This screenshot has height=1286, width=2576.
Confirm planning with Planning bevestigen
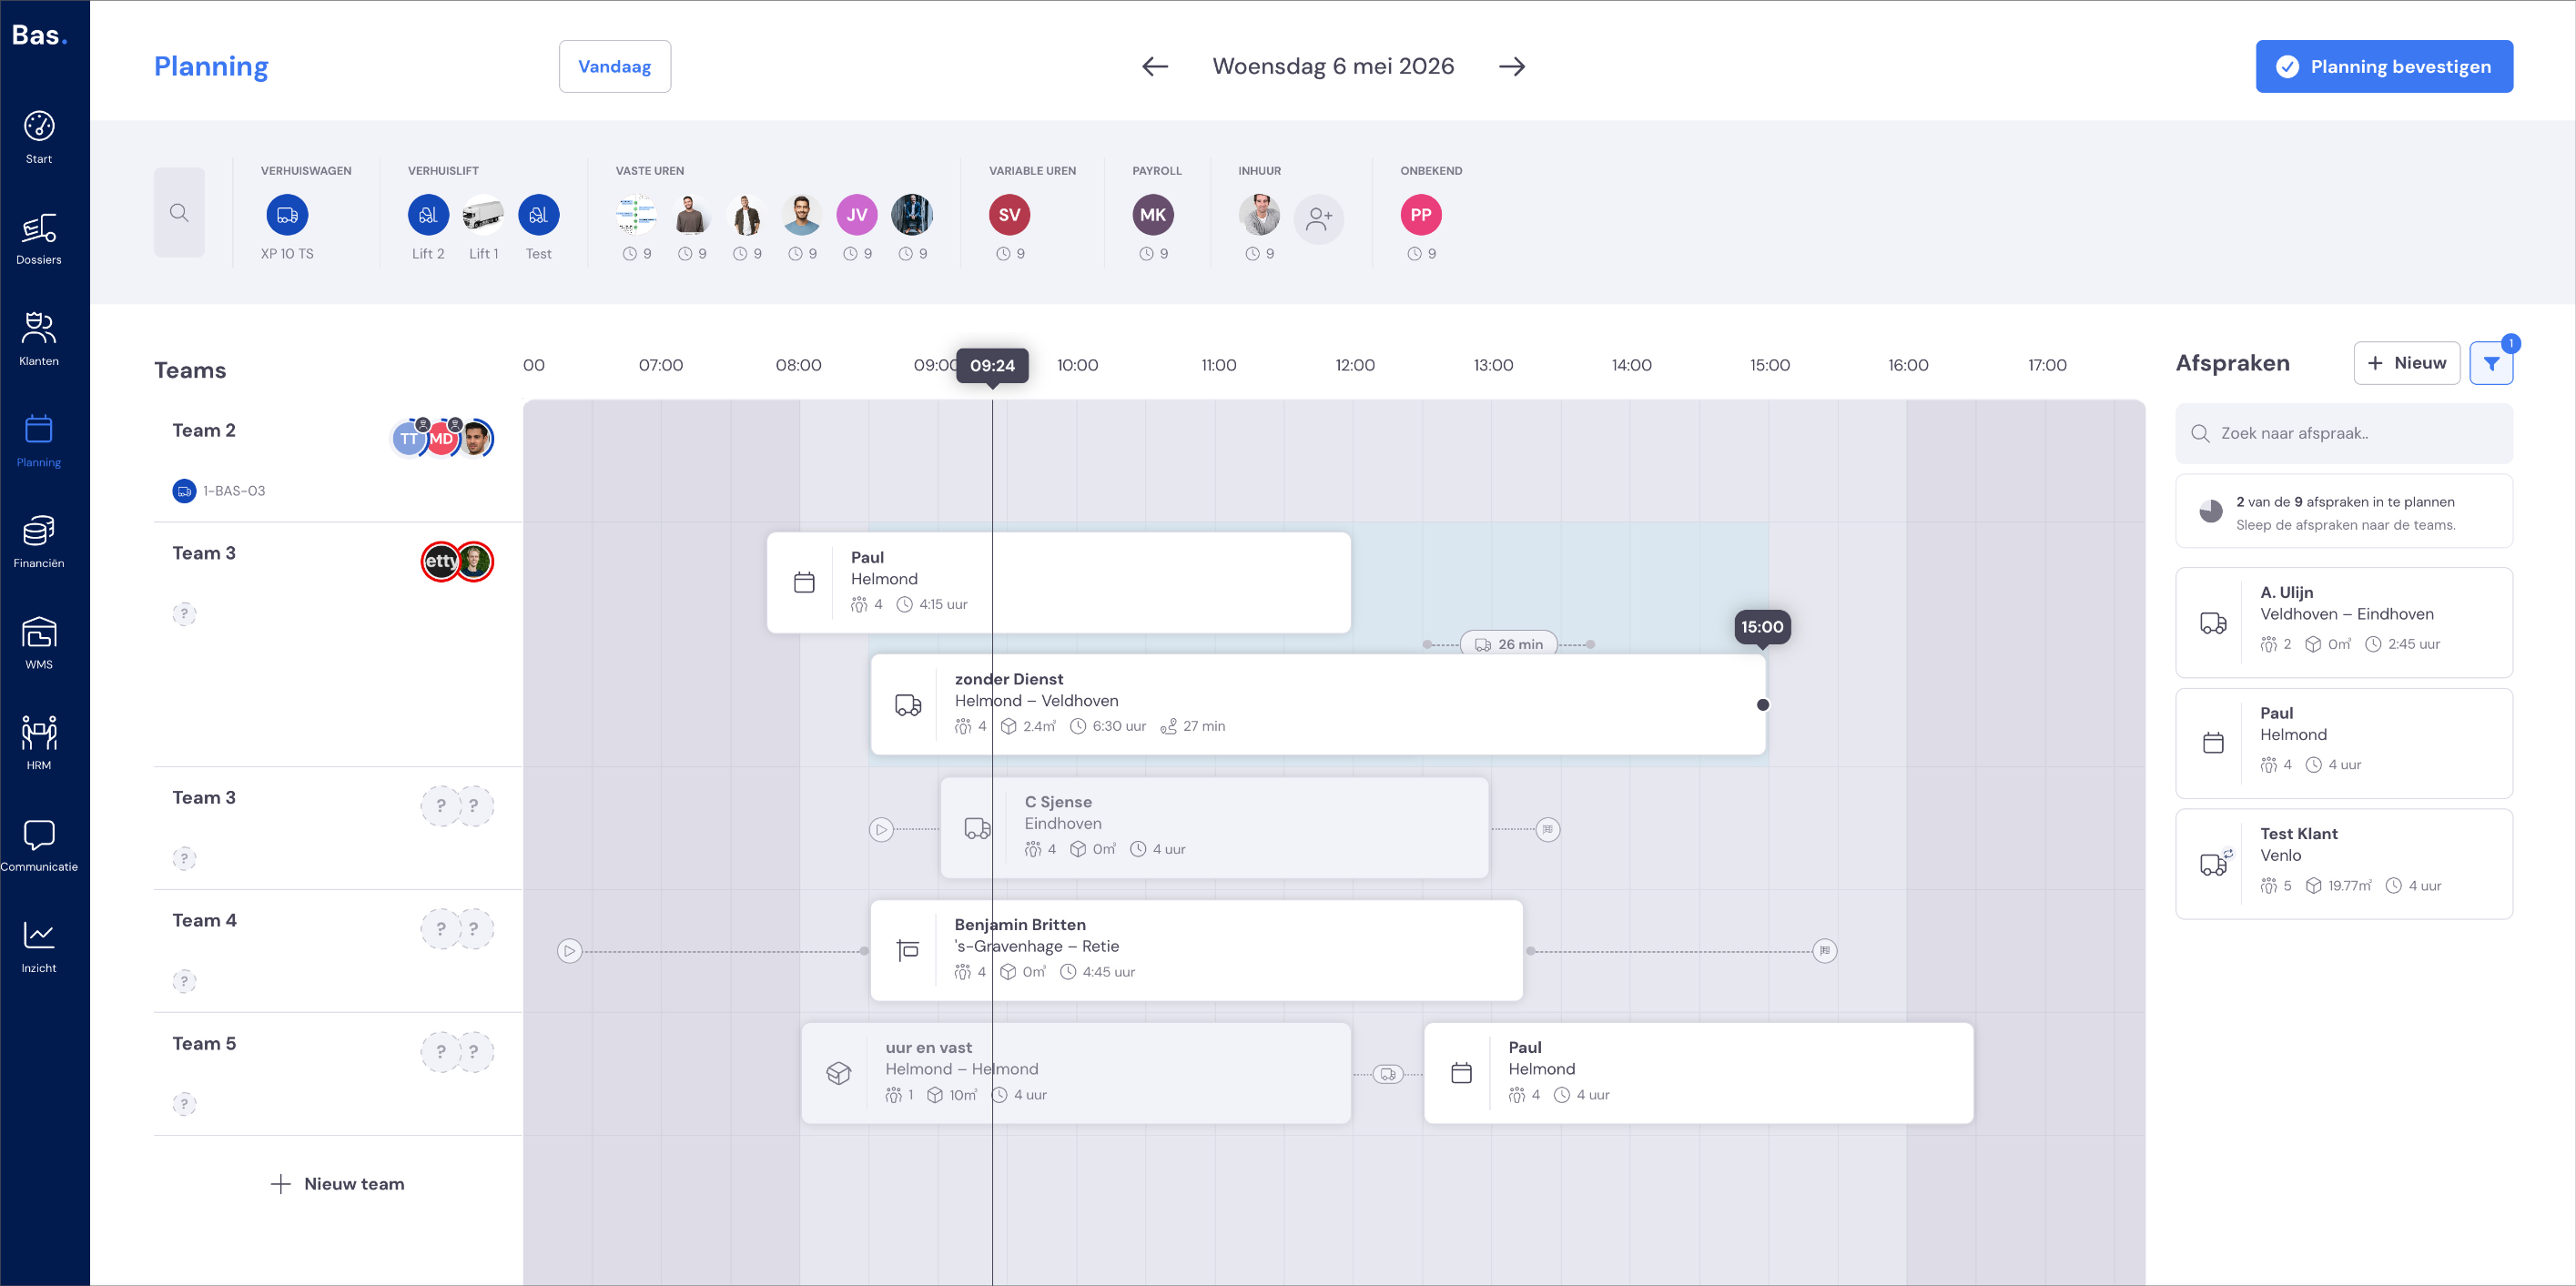point(2384,67)
